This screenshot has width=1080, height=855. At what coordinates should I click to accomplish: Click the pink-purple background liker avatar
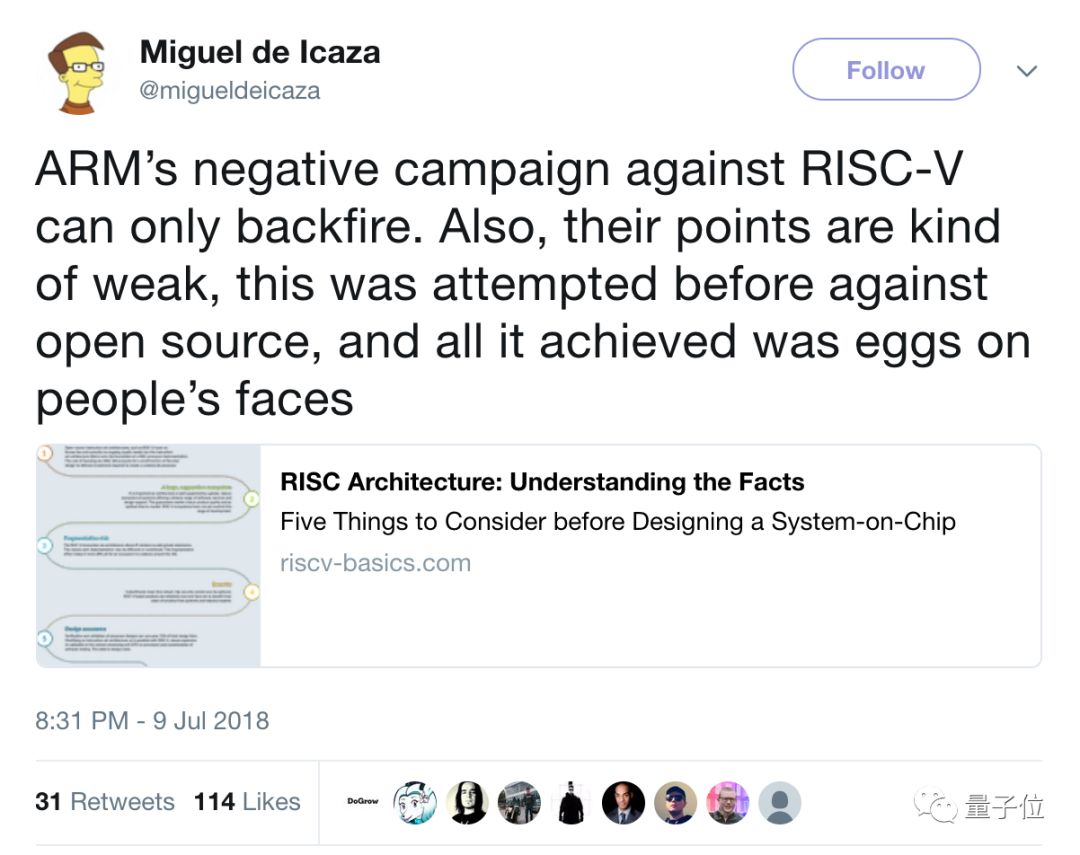tap(727, 802)
